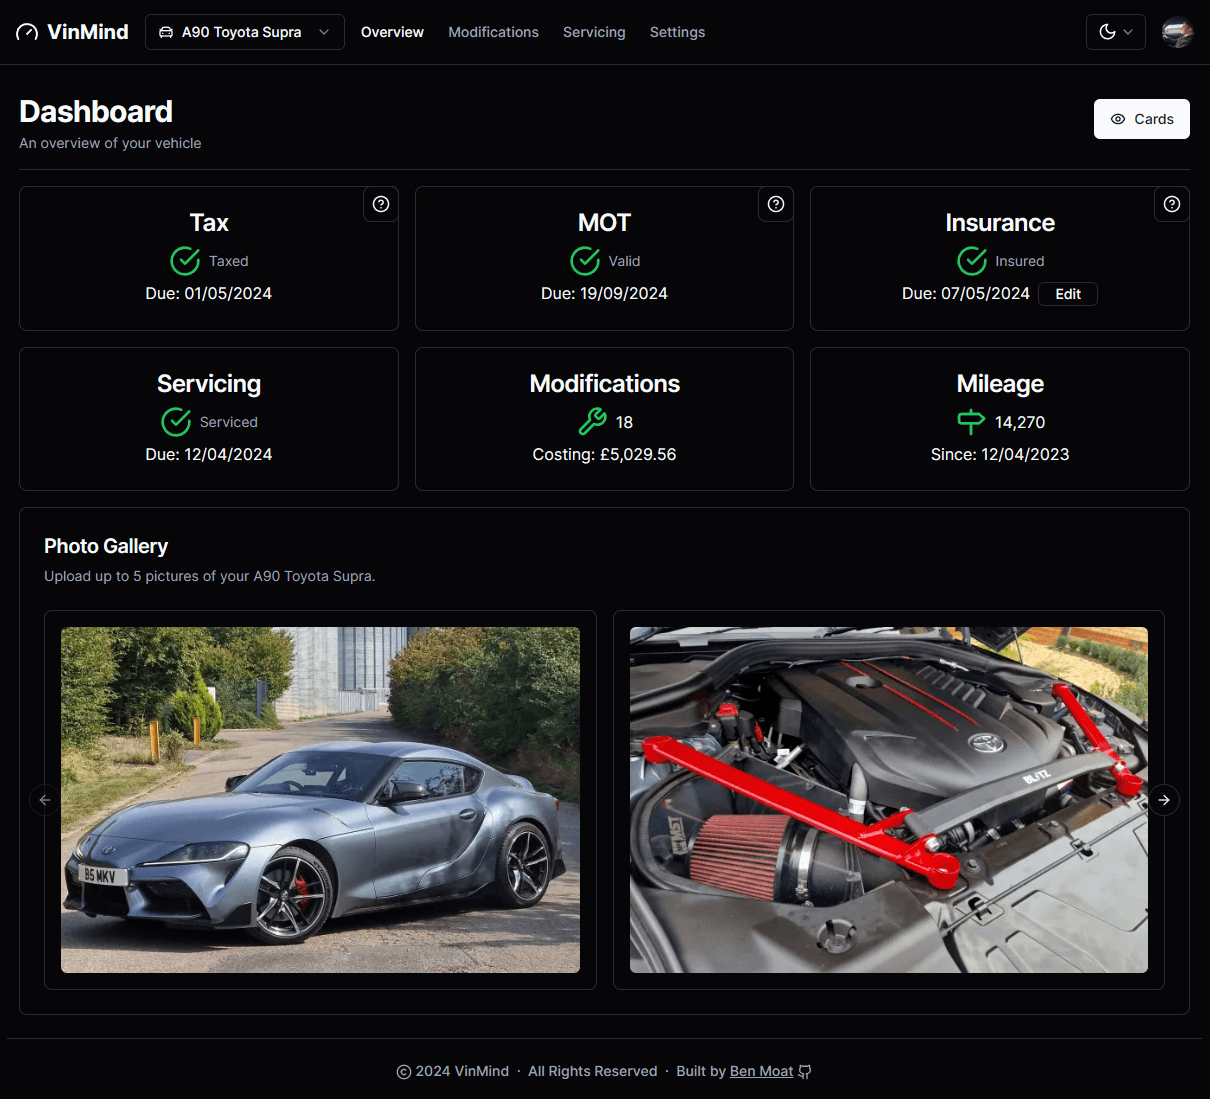Click the Modifications wrench icon
1210x1099 pixels.
tap(593, 422)
